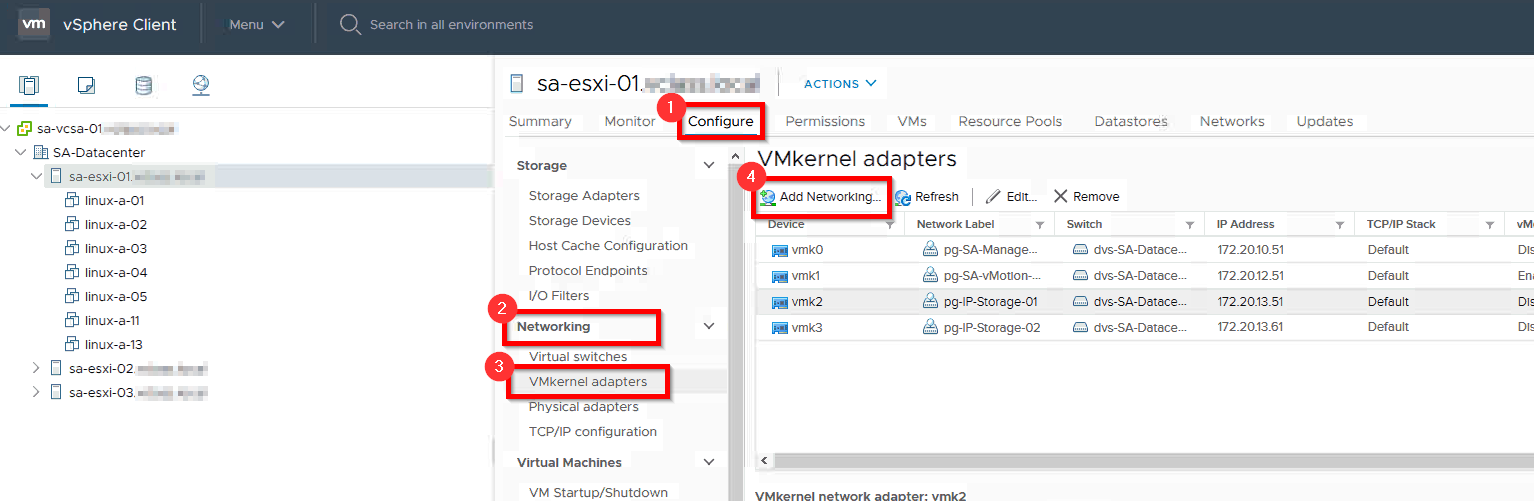
Task: Filter the Network Label column
Action: coord(1040,225)
